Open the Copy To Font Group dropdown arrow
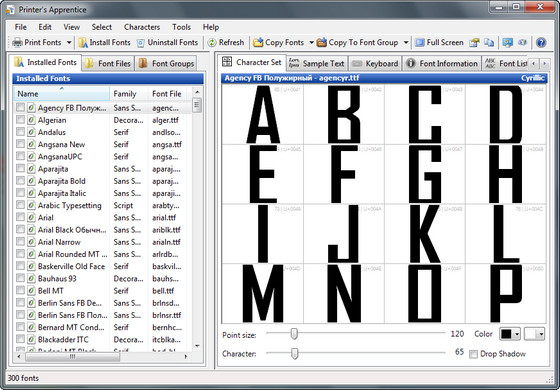Image resolution: width=560 pixels, height=390 pixels. 406,42
